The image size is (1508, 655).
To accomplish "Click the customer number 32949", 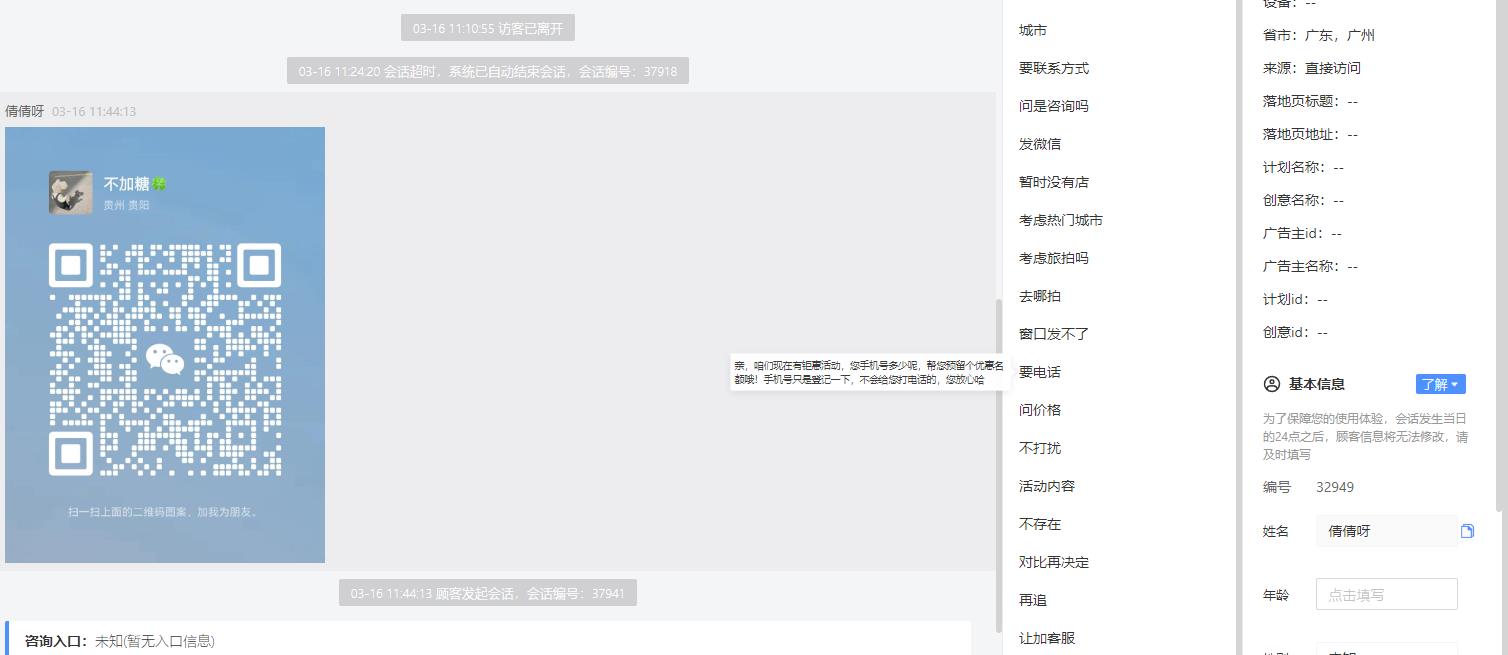I will pos(1335,487).
